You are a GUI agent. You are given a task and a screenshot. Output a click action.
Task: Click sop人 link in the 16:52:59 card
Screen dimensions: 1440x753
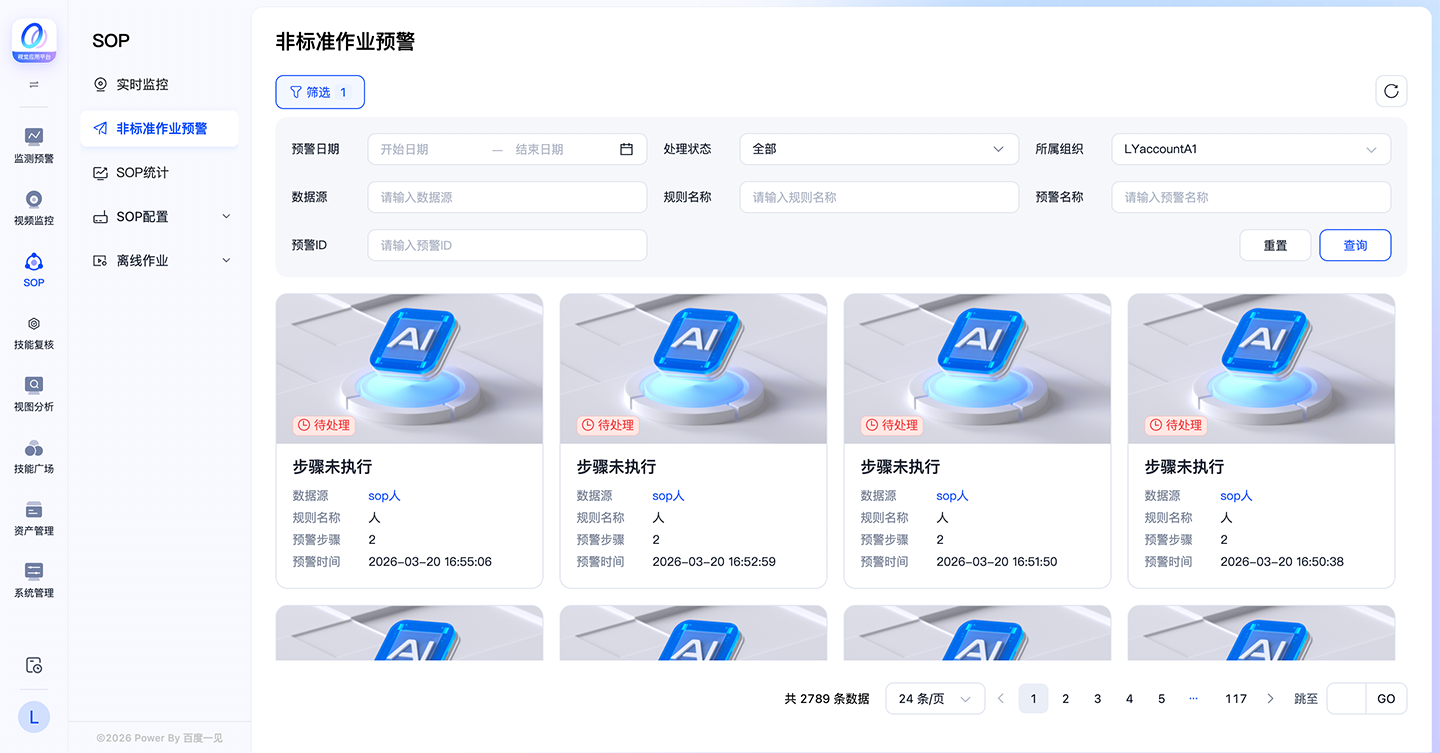pyautogui.click(x=668, y=496)
